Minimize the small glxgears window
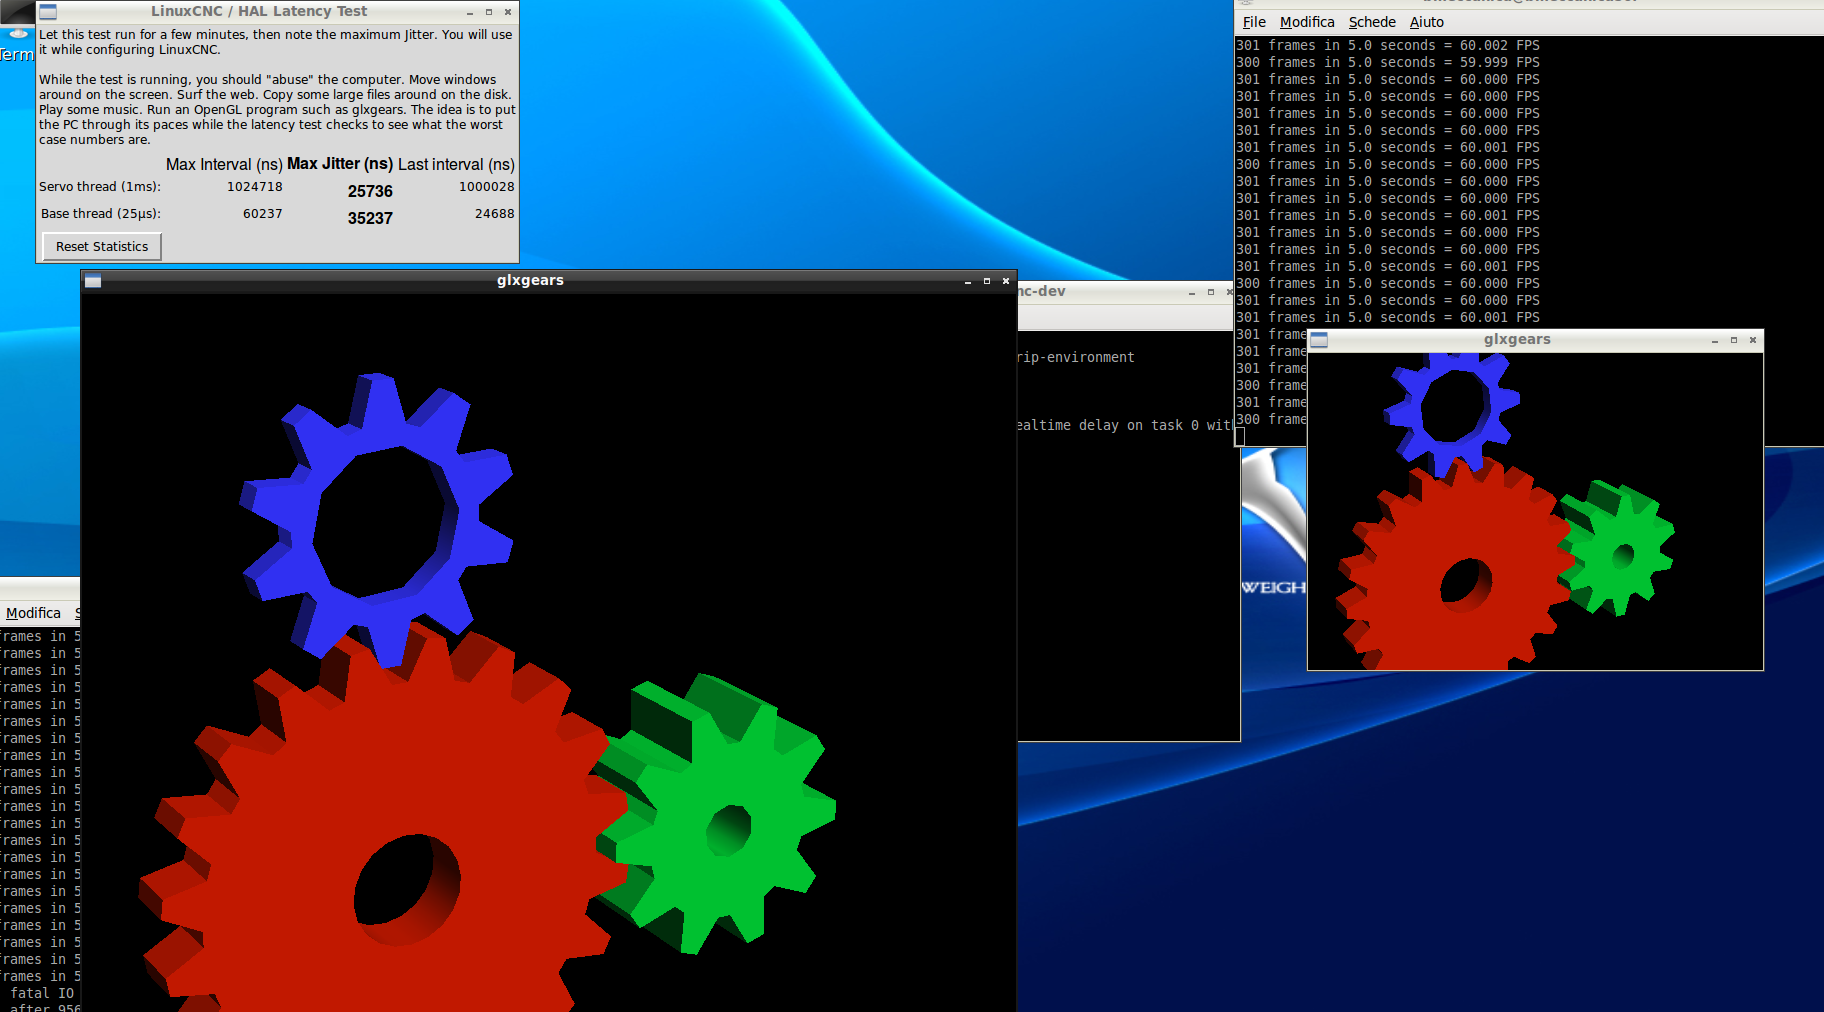This screenshot has width=1824, height=1012. tap(1715, 340)
